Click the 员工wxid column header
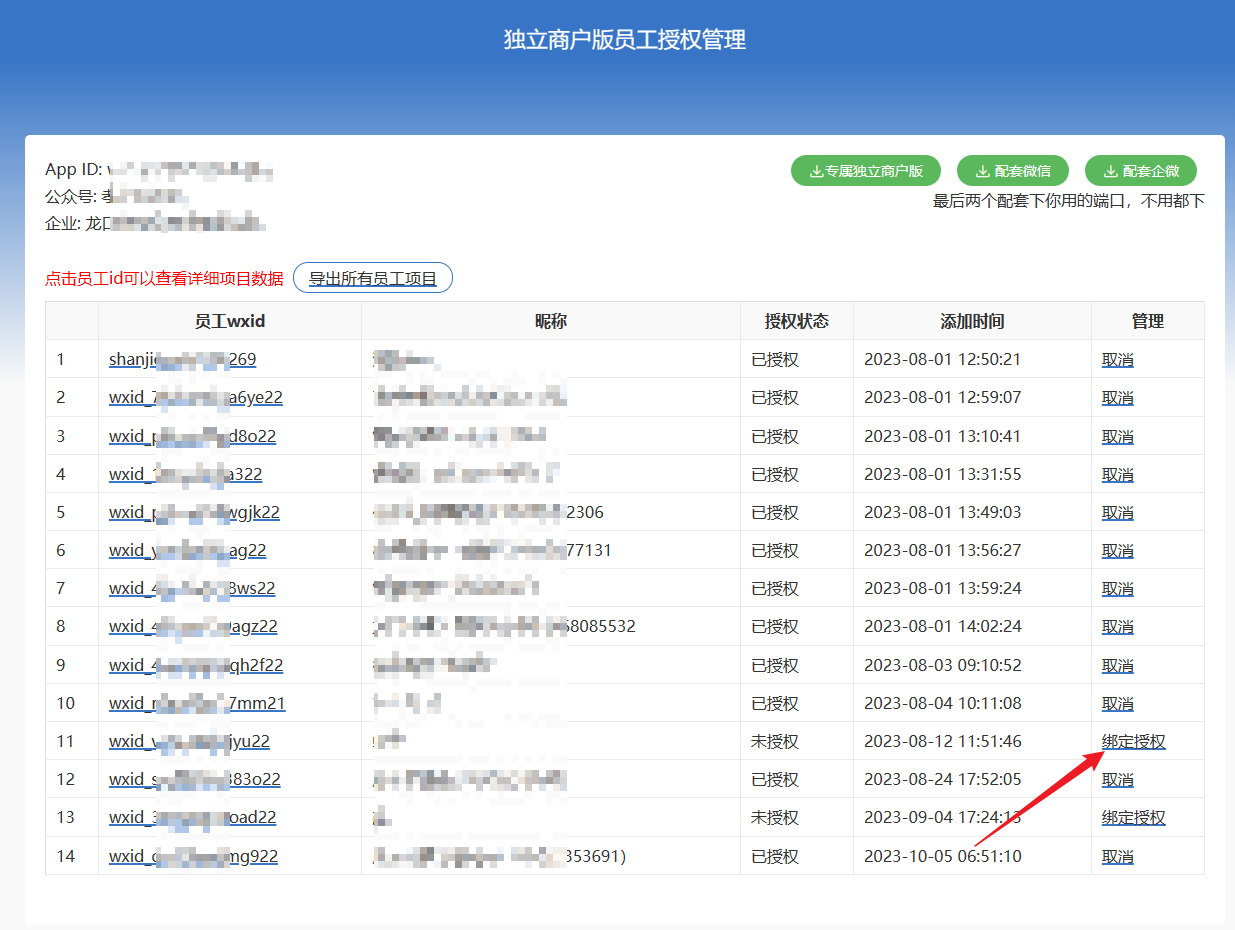The image size is (1235, 930). (x=230, y=322)
